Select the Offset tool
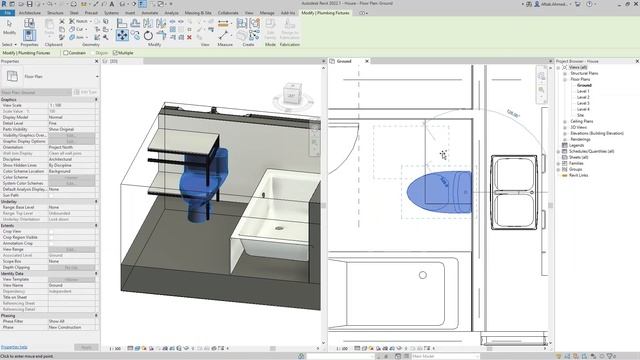Image resolution: width=640 pixels, height=360 pixels. [135, 23]
